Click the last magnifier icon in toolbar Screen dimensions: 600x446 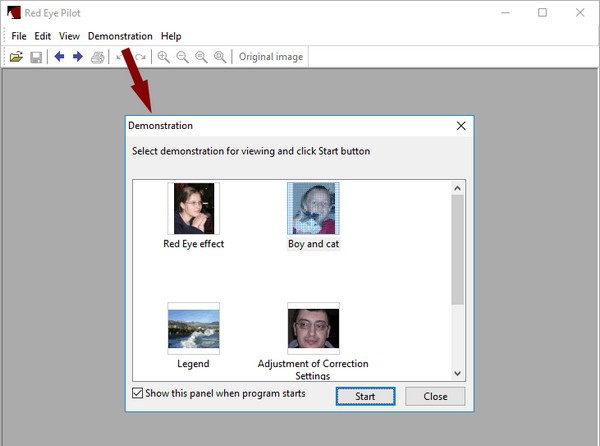(220, 57)
